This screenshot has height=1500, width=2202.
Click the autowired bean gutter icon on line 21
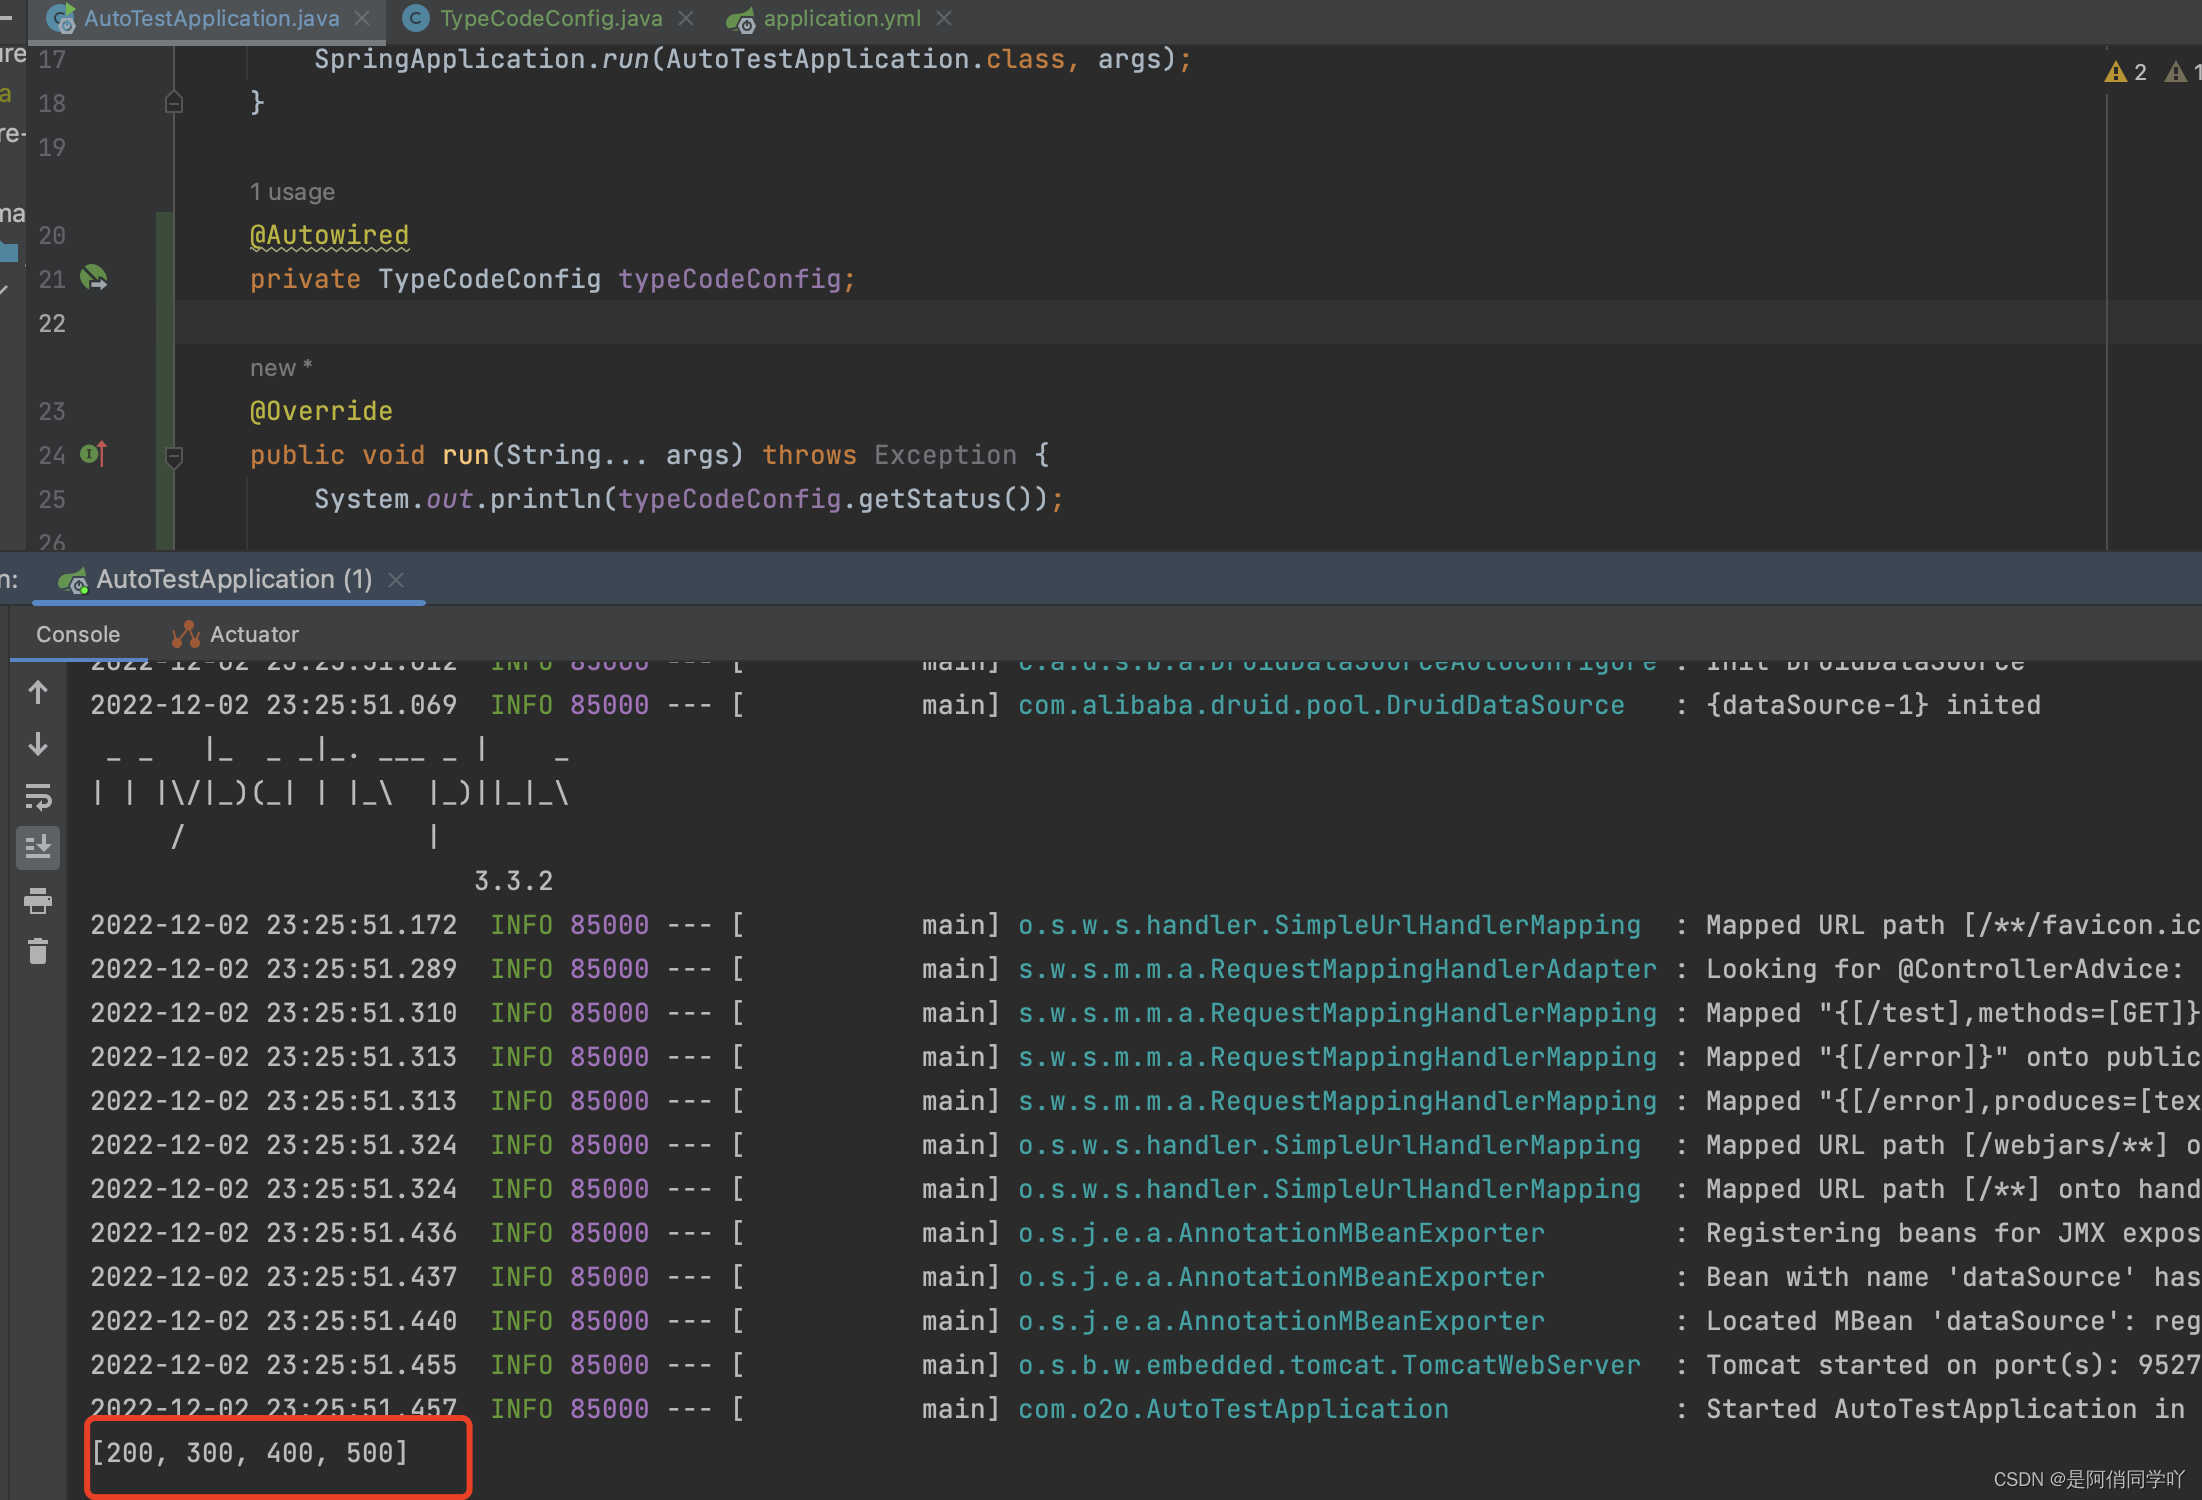click(94, 277)
